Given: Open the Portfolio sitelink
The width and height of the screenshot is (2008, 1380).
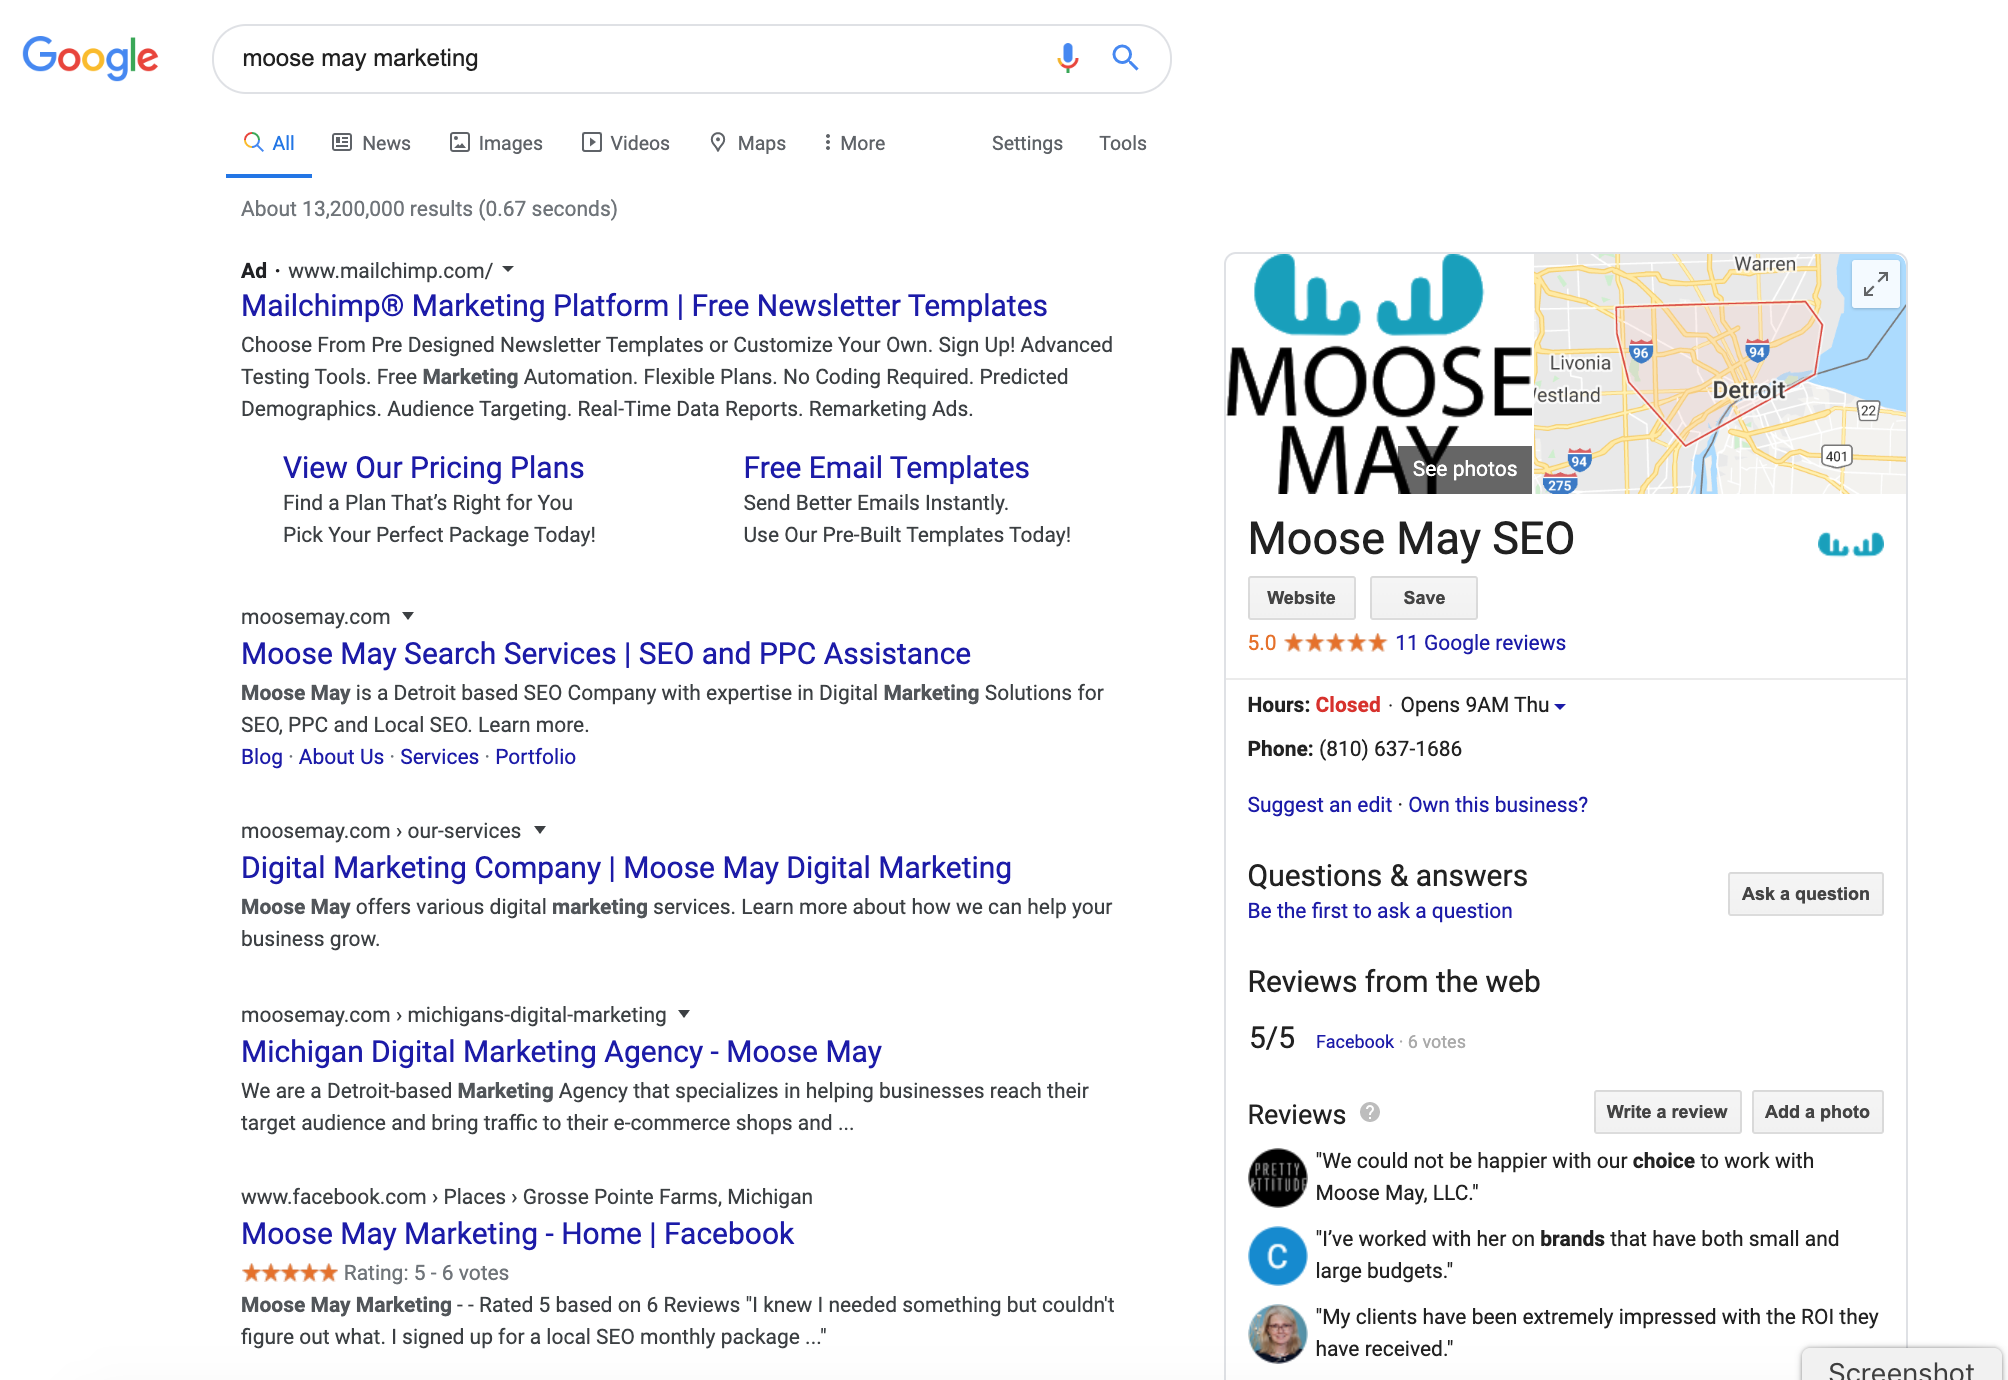Looking at the screenshot, I should tap(535, 757).
